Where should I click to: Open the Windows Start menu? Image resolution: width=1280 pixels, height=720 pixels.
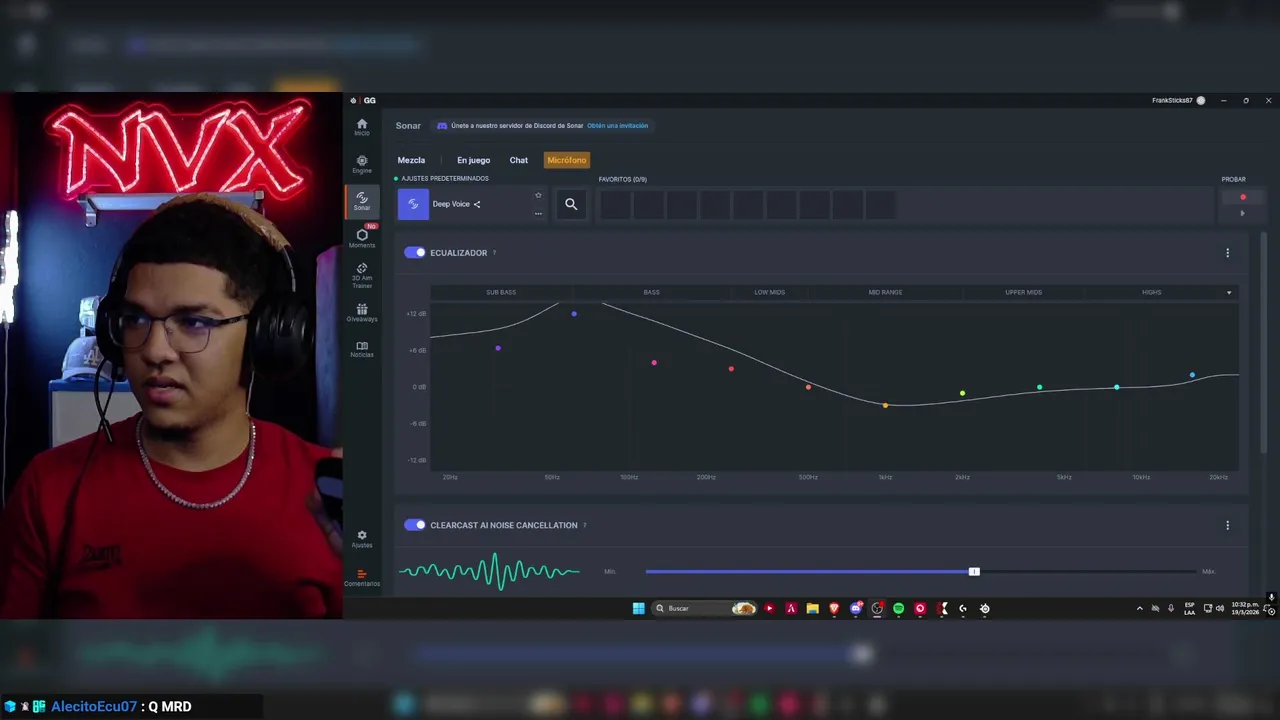coord(638,608)
